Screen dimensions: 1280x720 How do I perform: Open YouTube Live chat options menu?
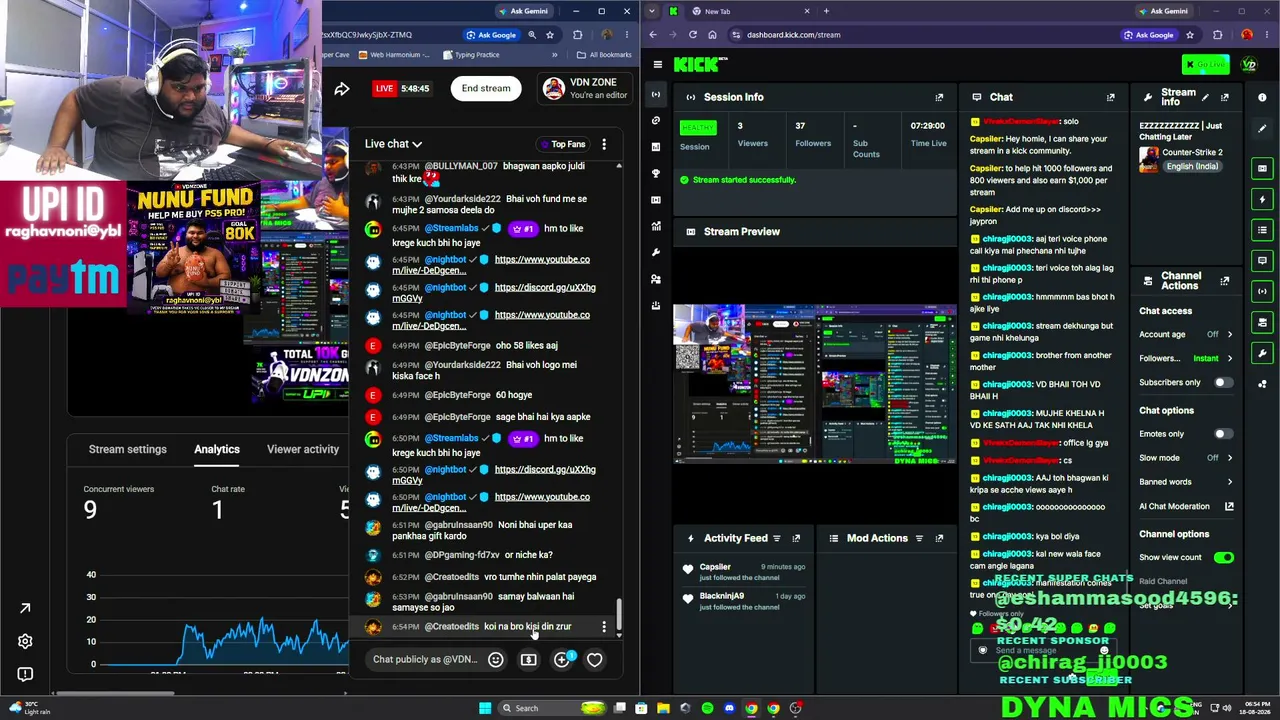point(604,145)
